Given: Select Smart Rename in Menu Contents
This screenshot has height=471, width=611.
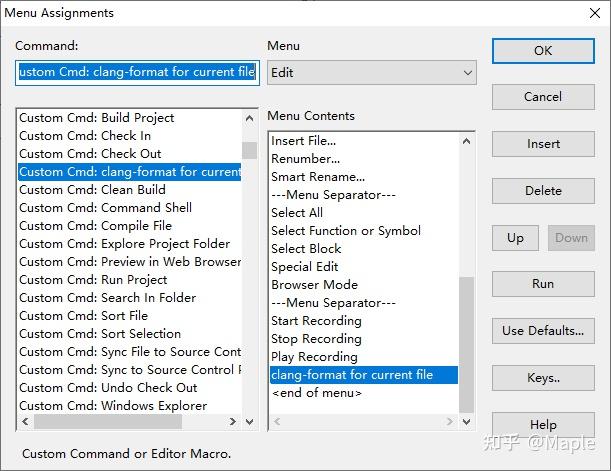Looking at the screenshot, I should point(318,177).
